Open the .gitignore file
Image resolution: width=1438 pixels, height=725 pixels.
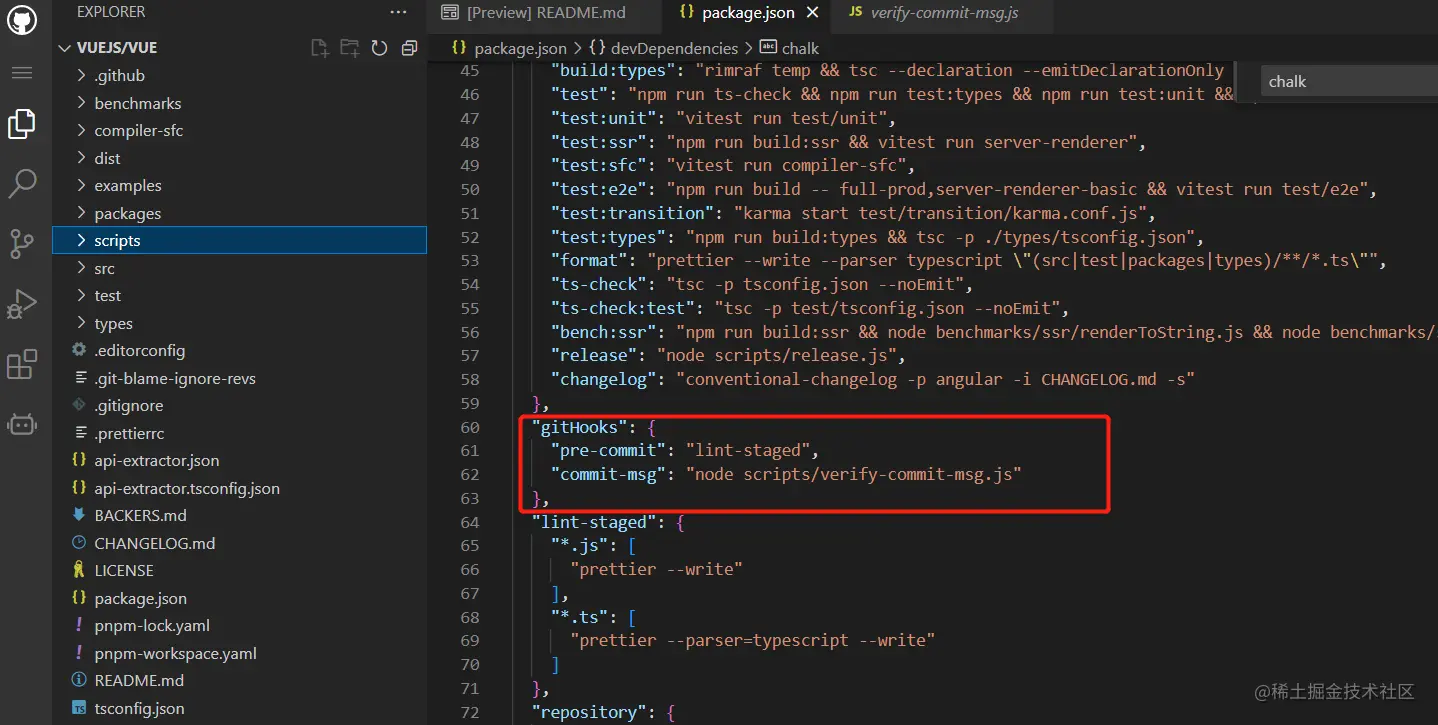point(239,406)
